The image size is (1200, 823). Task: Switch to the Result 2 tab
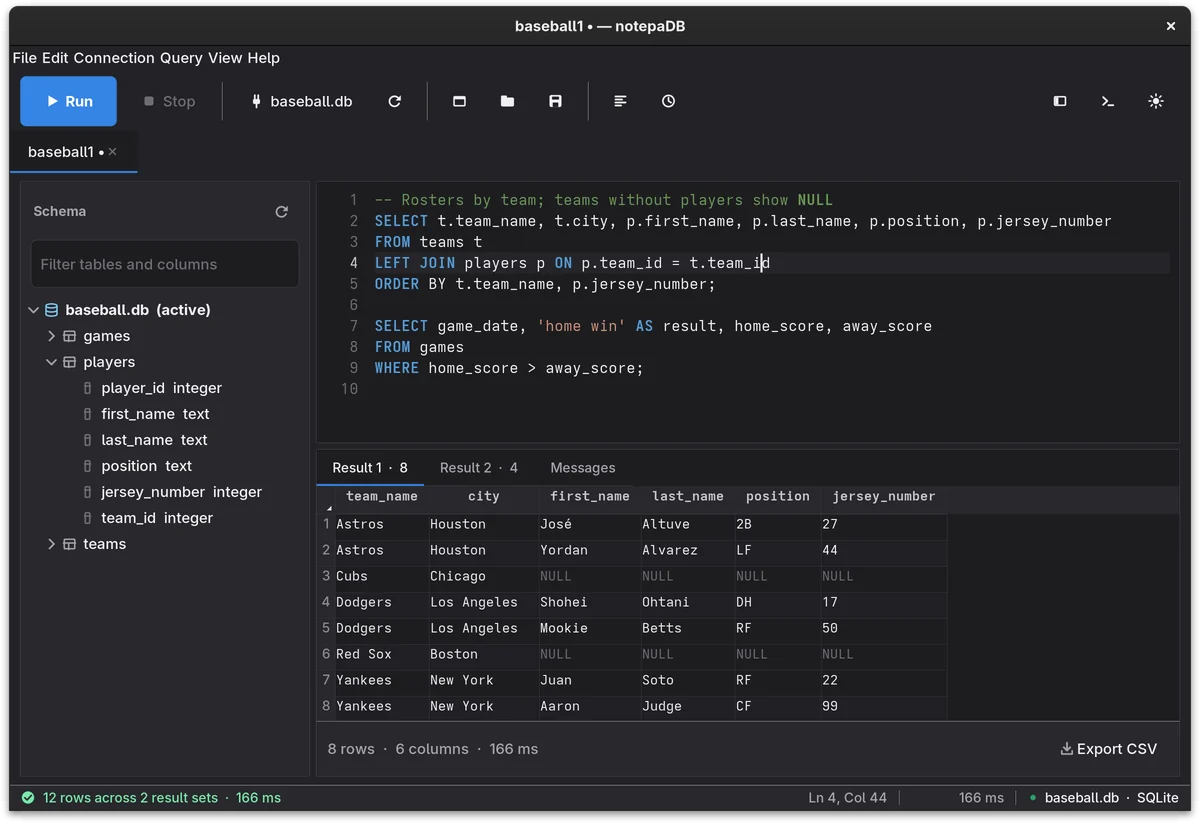pyautogui.click(x=479, y=468)
